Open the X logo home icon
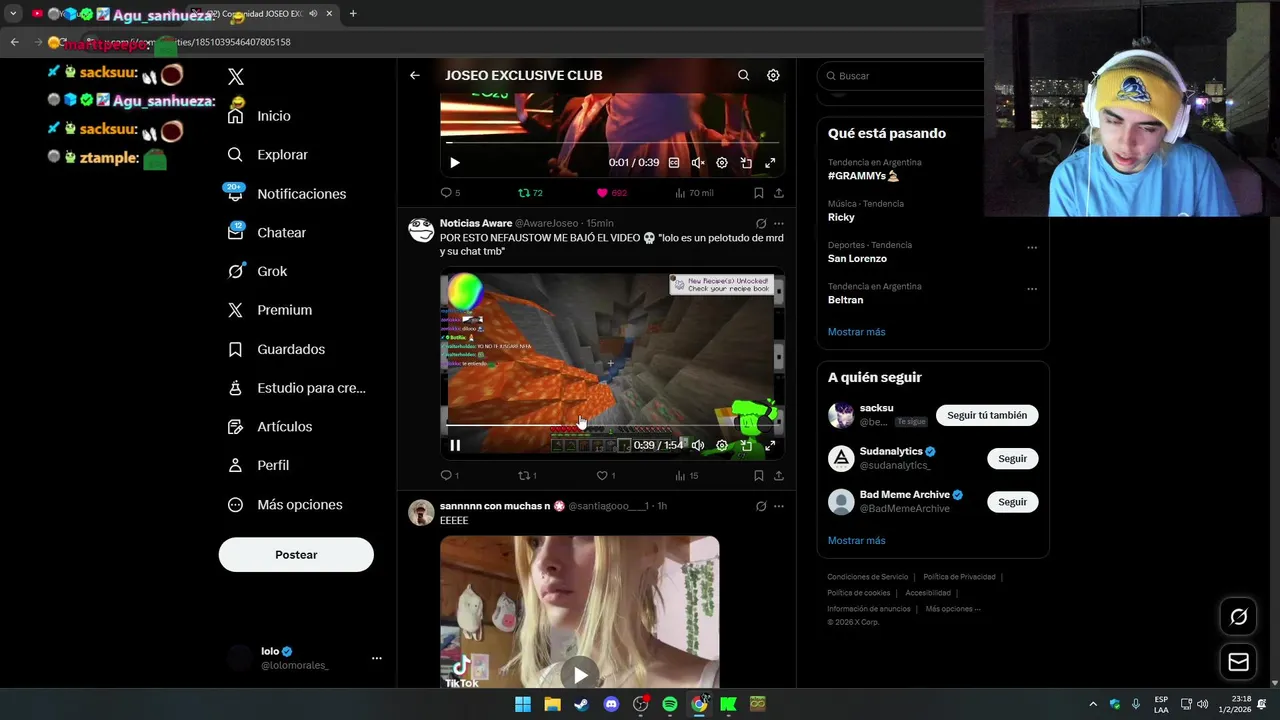Screen dimensions: 1280x720 [x=236, y=77]
